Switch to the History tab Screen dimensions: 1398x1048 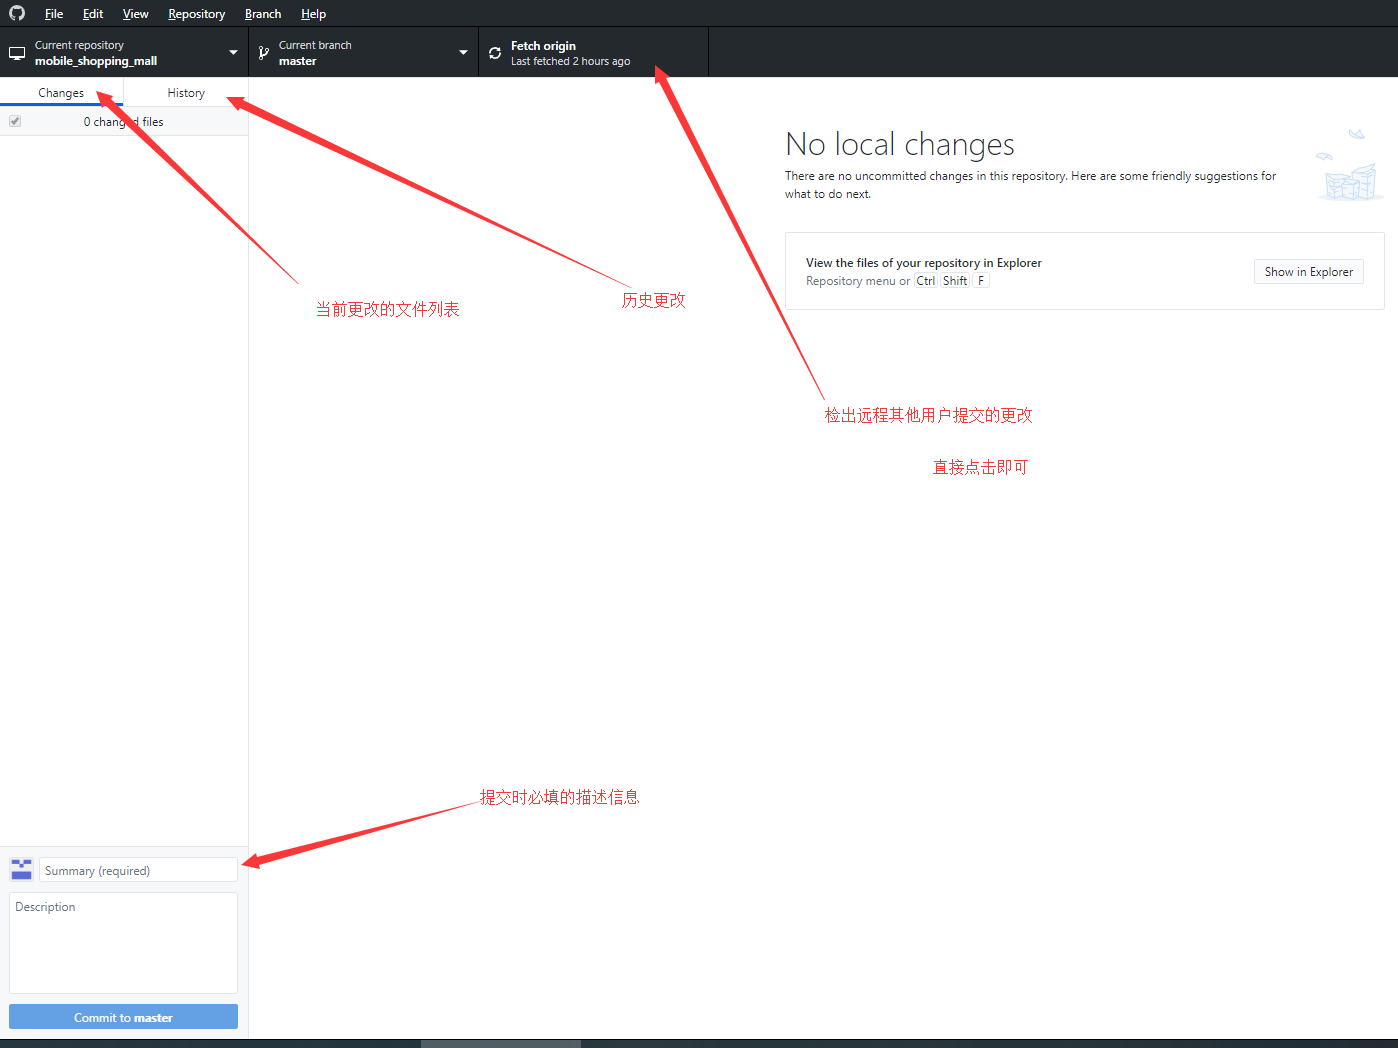click(x=186, y=93)
